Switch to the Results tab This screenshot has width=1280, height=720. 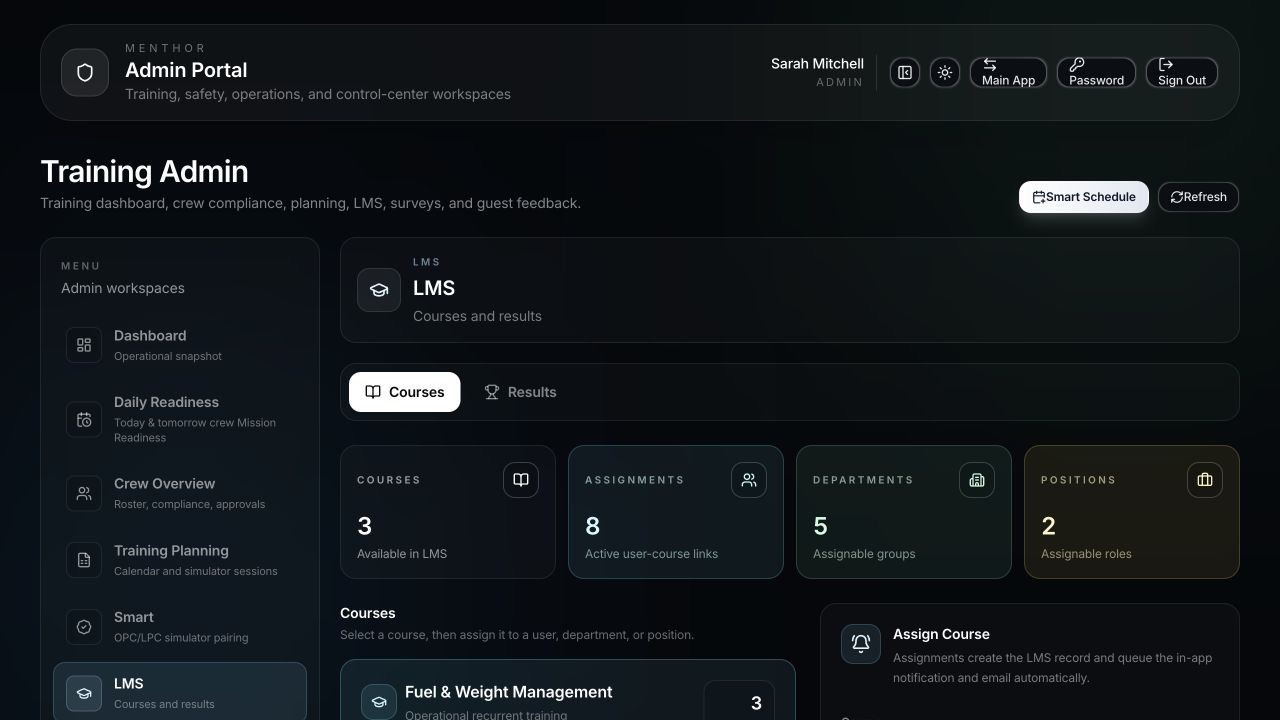click(520, 392)
